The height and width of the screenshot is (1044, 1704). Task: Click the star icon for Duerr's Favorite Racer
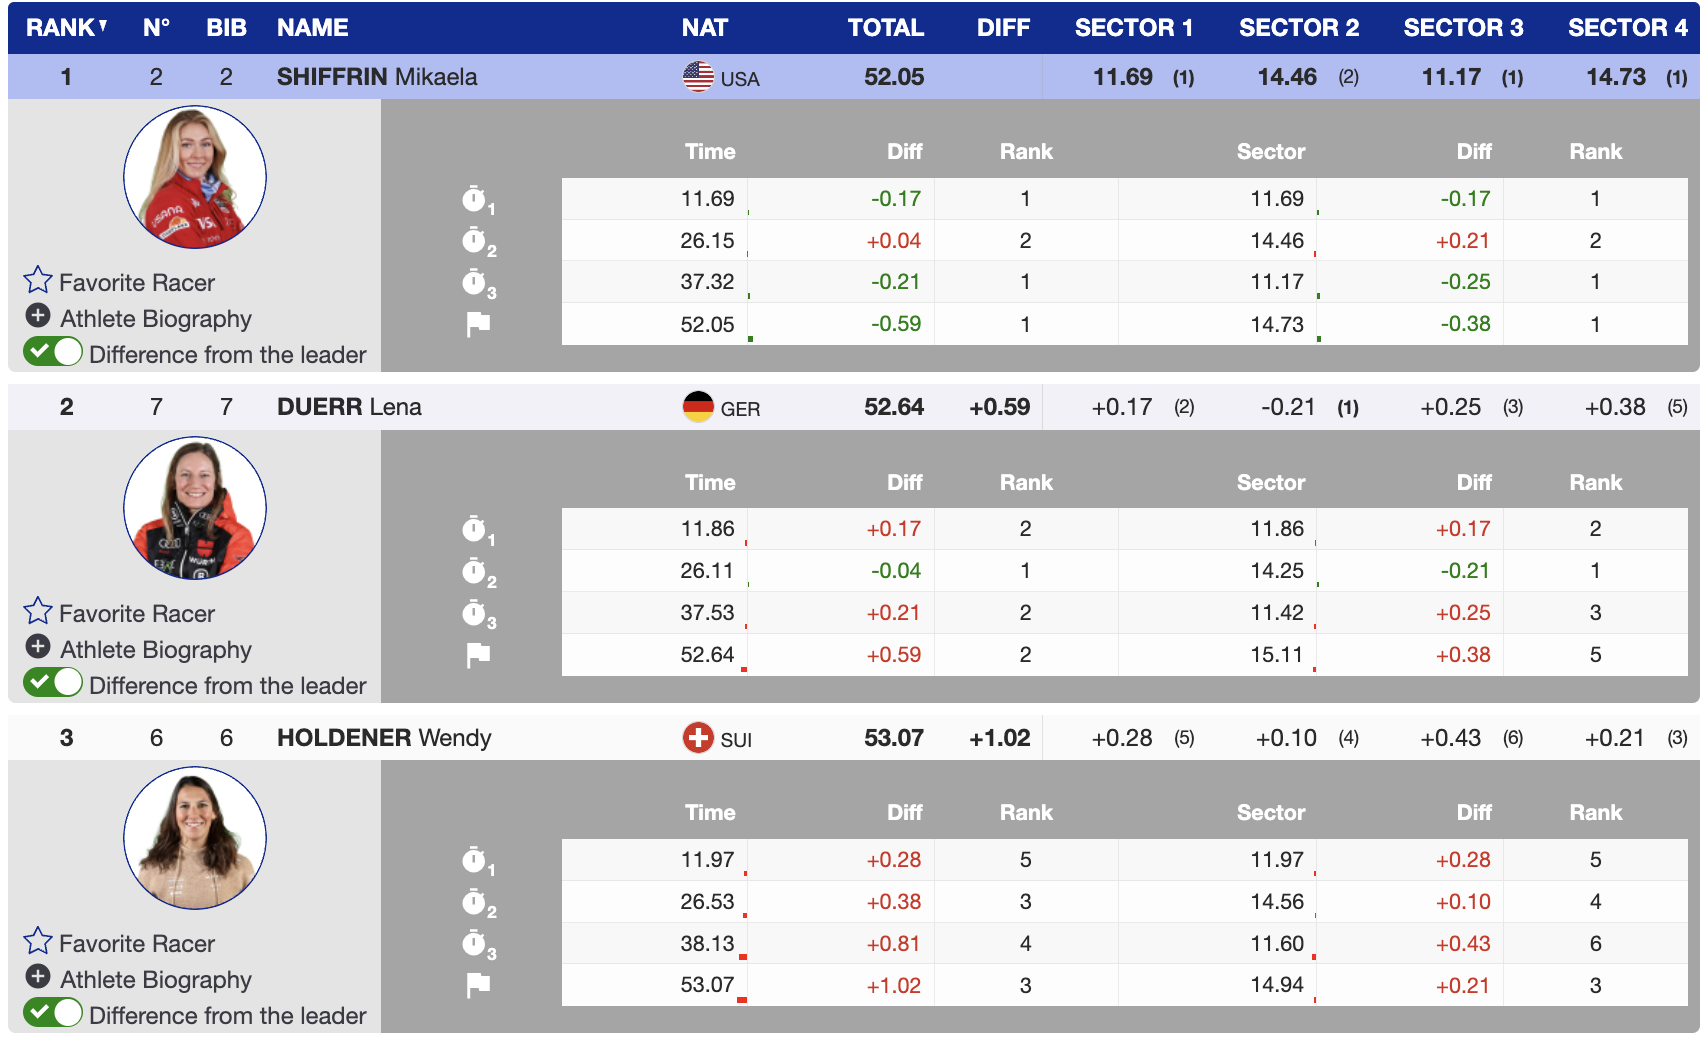click(x=38, y=611)
